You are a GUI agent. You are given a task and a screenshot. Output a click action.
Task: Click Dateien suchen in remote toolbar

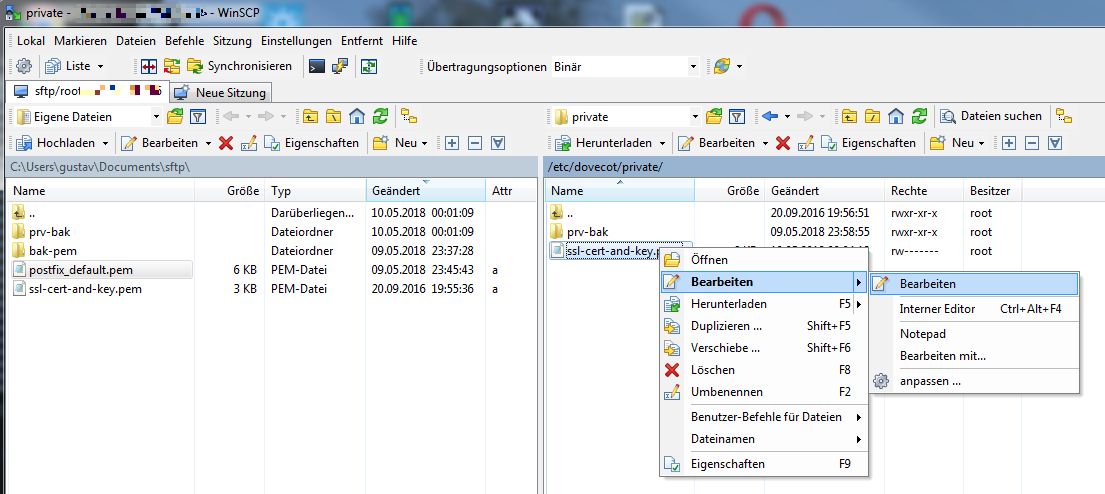point(992,116)
